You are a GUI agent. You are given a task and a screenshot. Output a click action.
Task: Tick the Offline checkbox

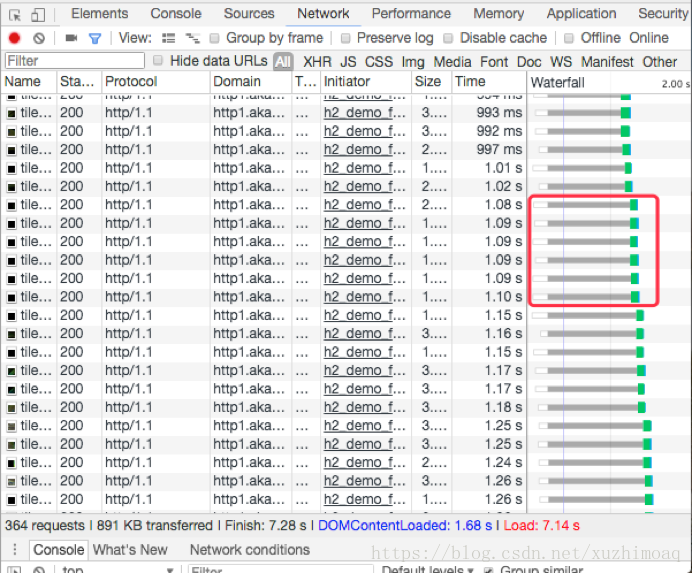569,38
